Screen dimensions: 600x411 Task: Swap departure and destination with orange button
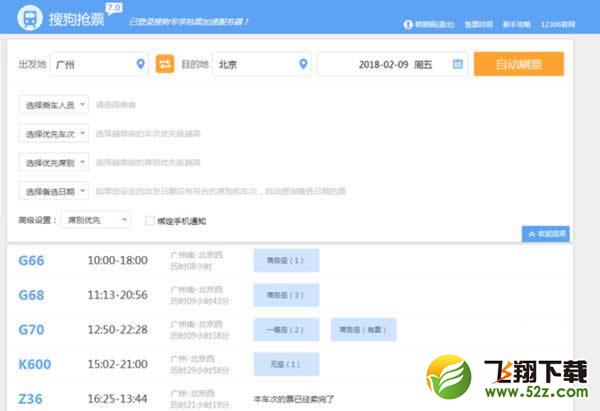tap(165, 64)
